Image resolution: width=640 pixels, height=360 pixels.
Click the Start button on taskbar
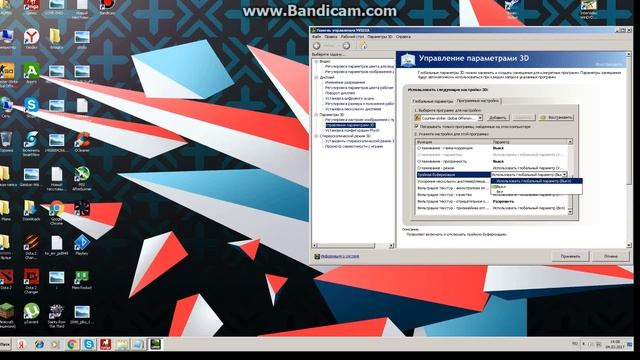(5, 344)
